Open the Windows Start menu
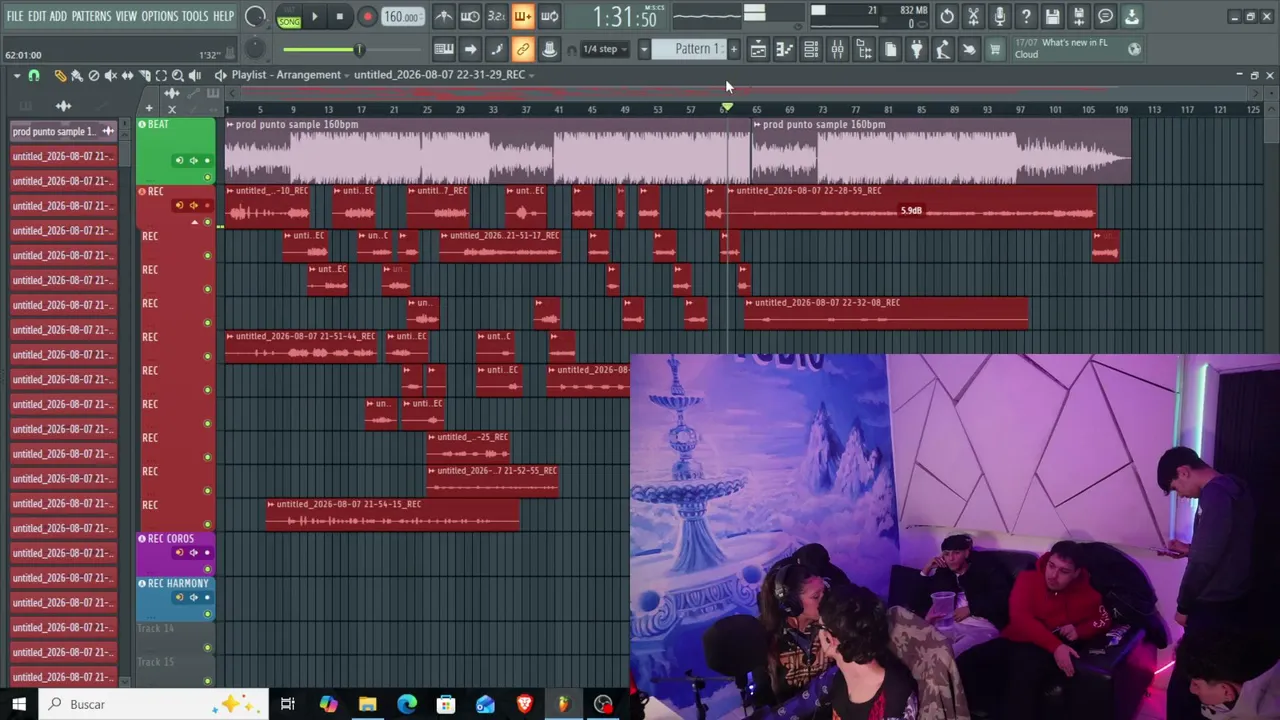Image resolution: width=1280 pixels, height=720 pixels. [x=19, y=704]
